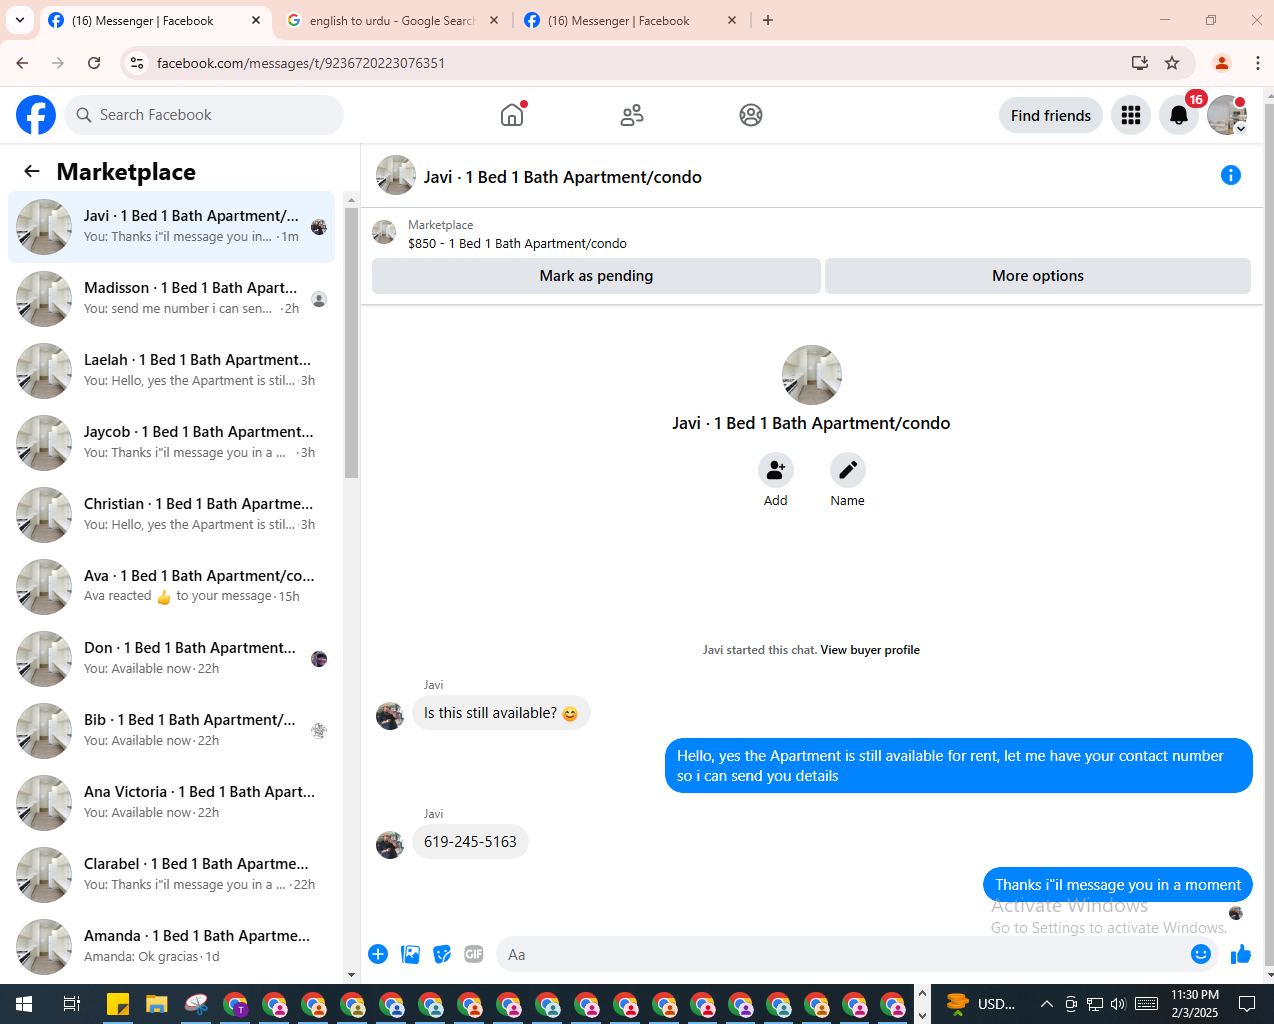Choose a sticker icon in composer
This screenshot has height=1024, width=1274.
pyautogui.click(x=442, y=954)
